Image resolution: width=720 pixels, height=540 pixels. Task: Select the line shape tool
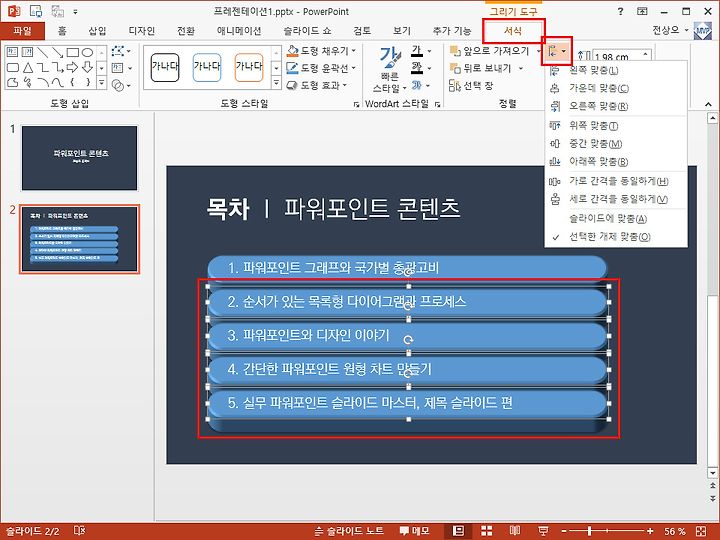tap(43, 52)
